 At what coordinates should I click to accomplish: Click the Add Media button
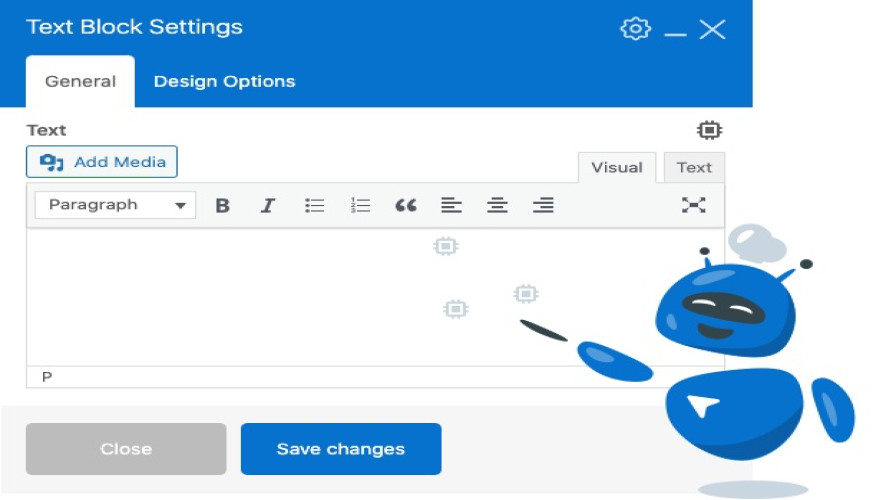[102, 162]
